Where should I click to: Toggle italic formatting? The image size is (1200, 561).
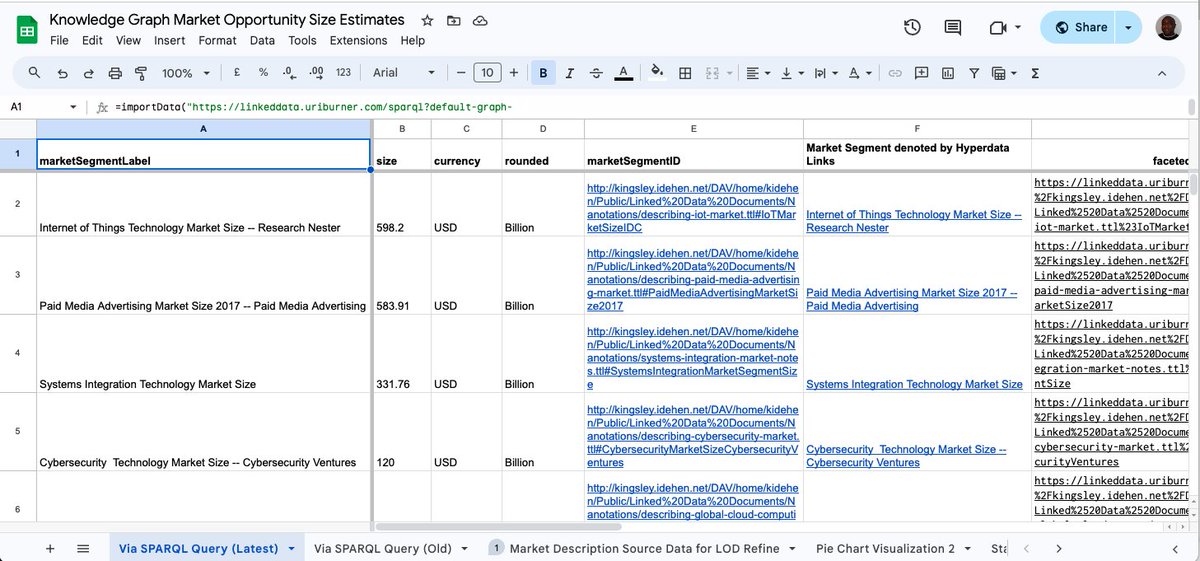570,73
